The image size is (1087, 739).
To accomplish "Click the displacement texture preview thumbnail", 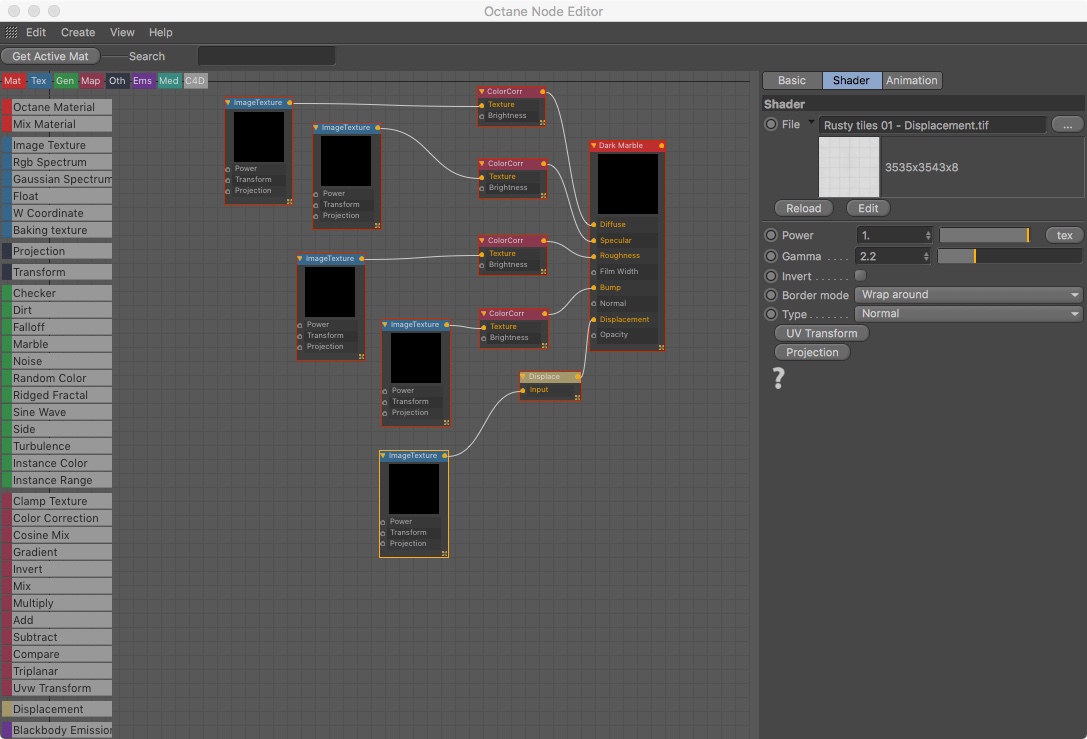I will tap(849, 167).
